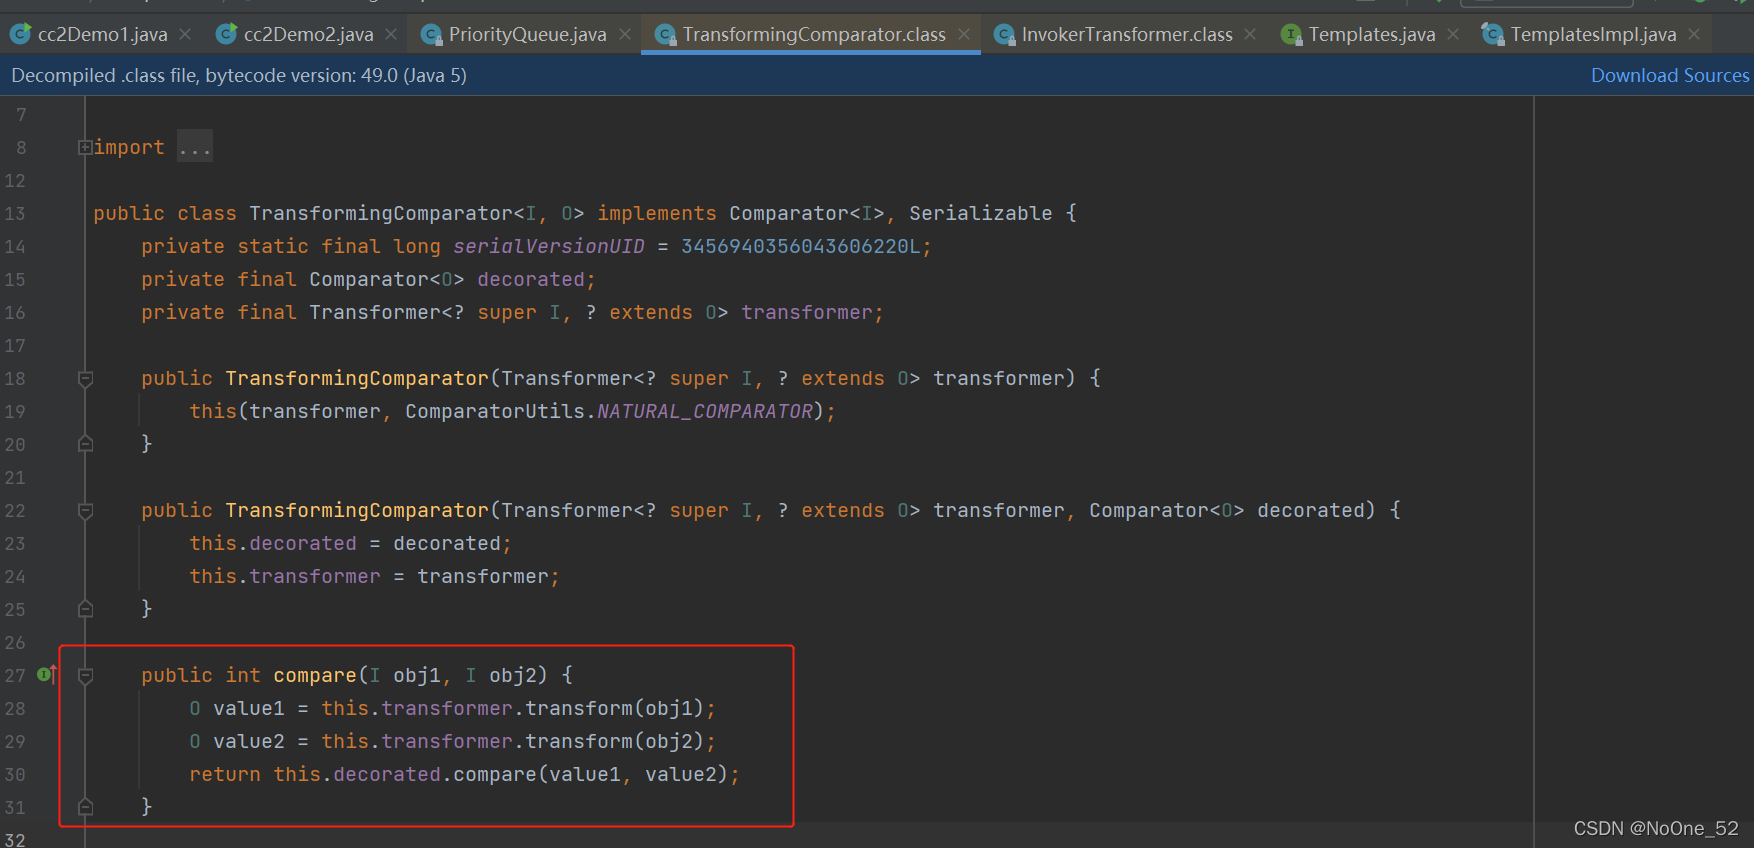1754x848 pixels.
Task: Click the return keyword on line 30
Action: [225, 774]
